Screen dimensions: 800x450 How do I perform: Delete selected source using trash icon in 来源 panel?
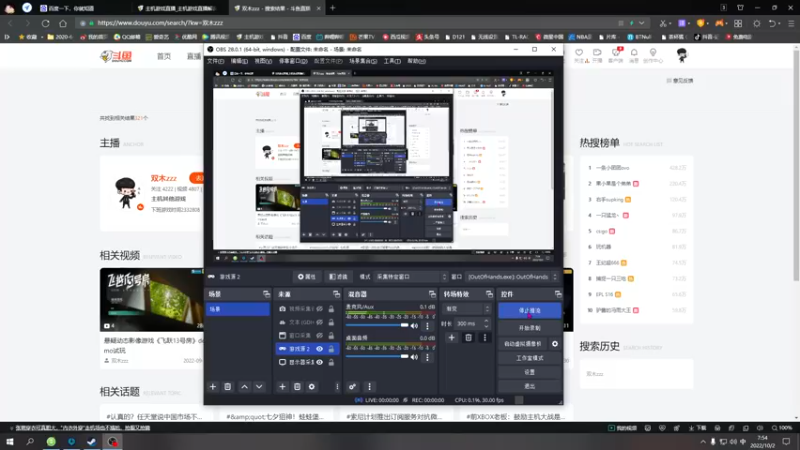point(297,387)
